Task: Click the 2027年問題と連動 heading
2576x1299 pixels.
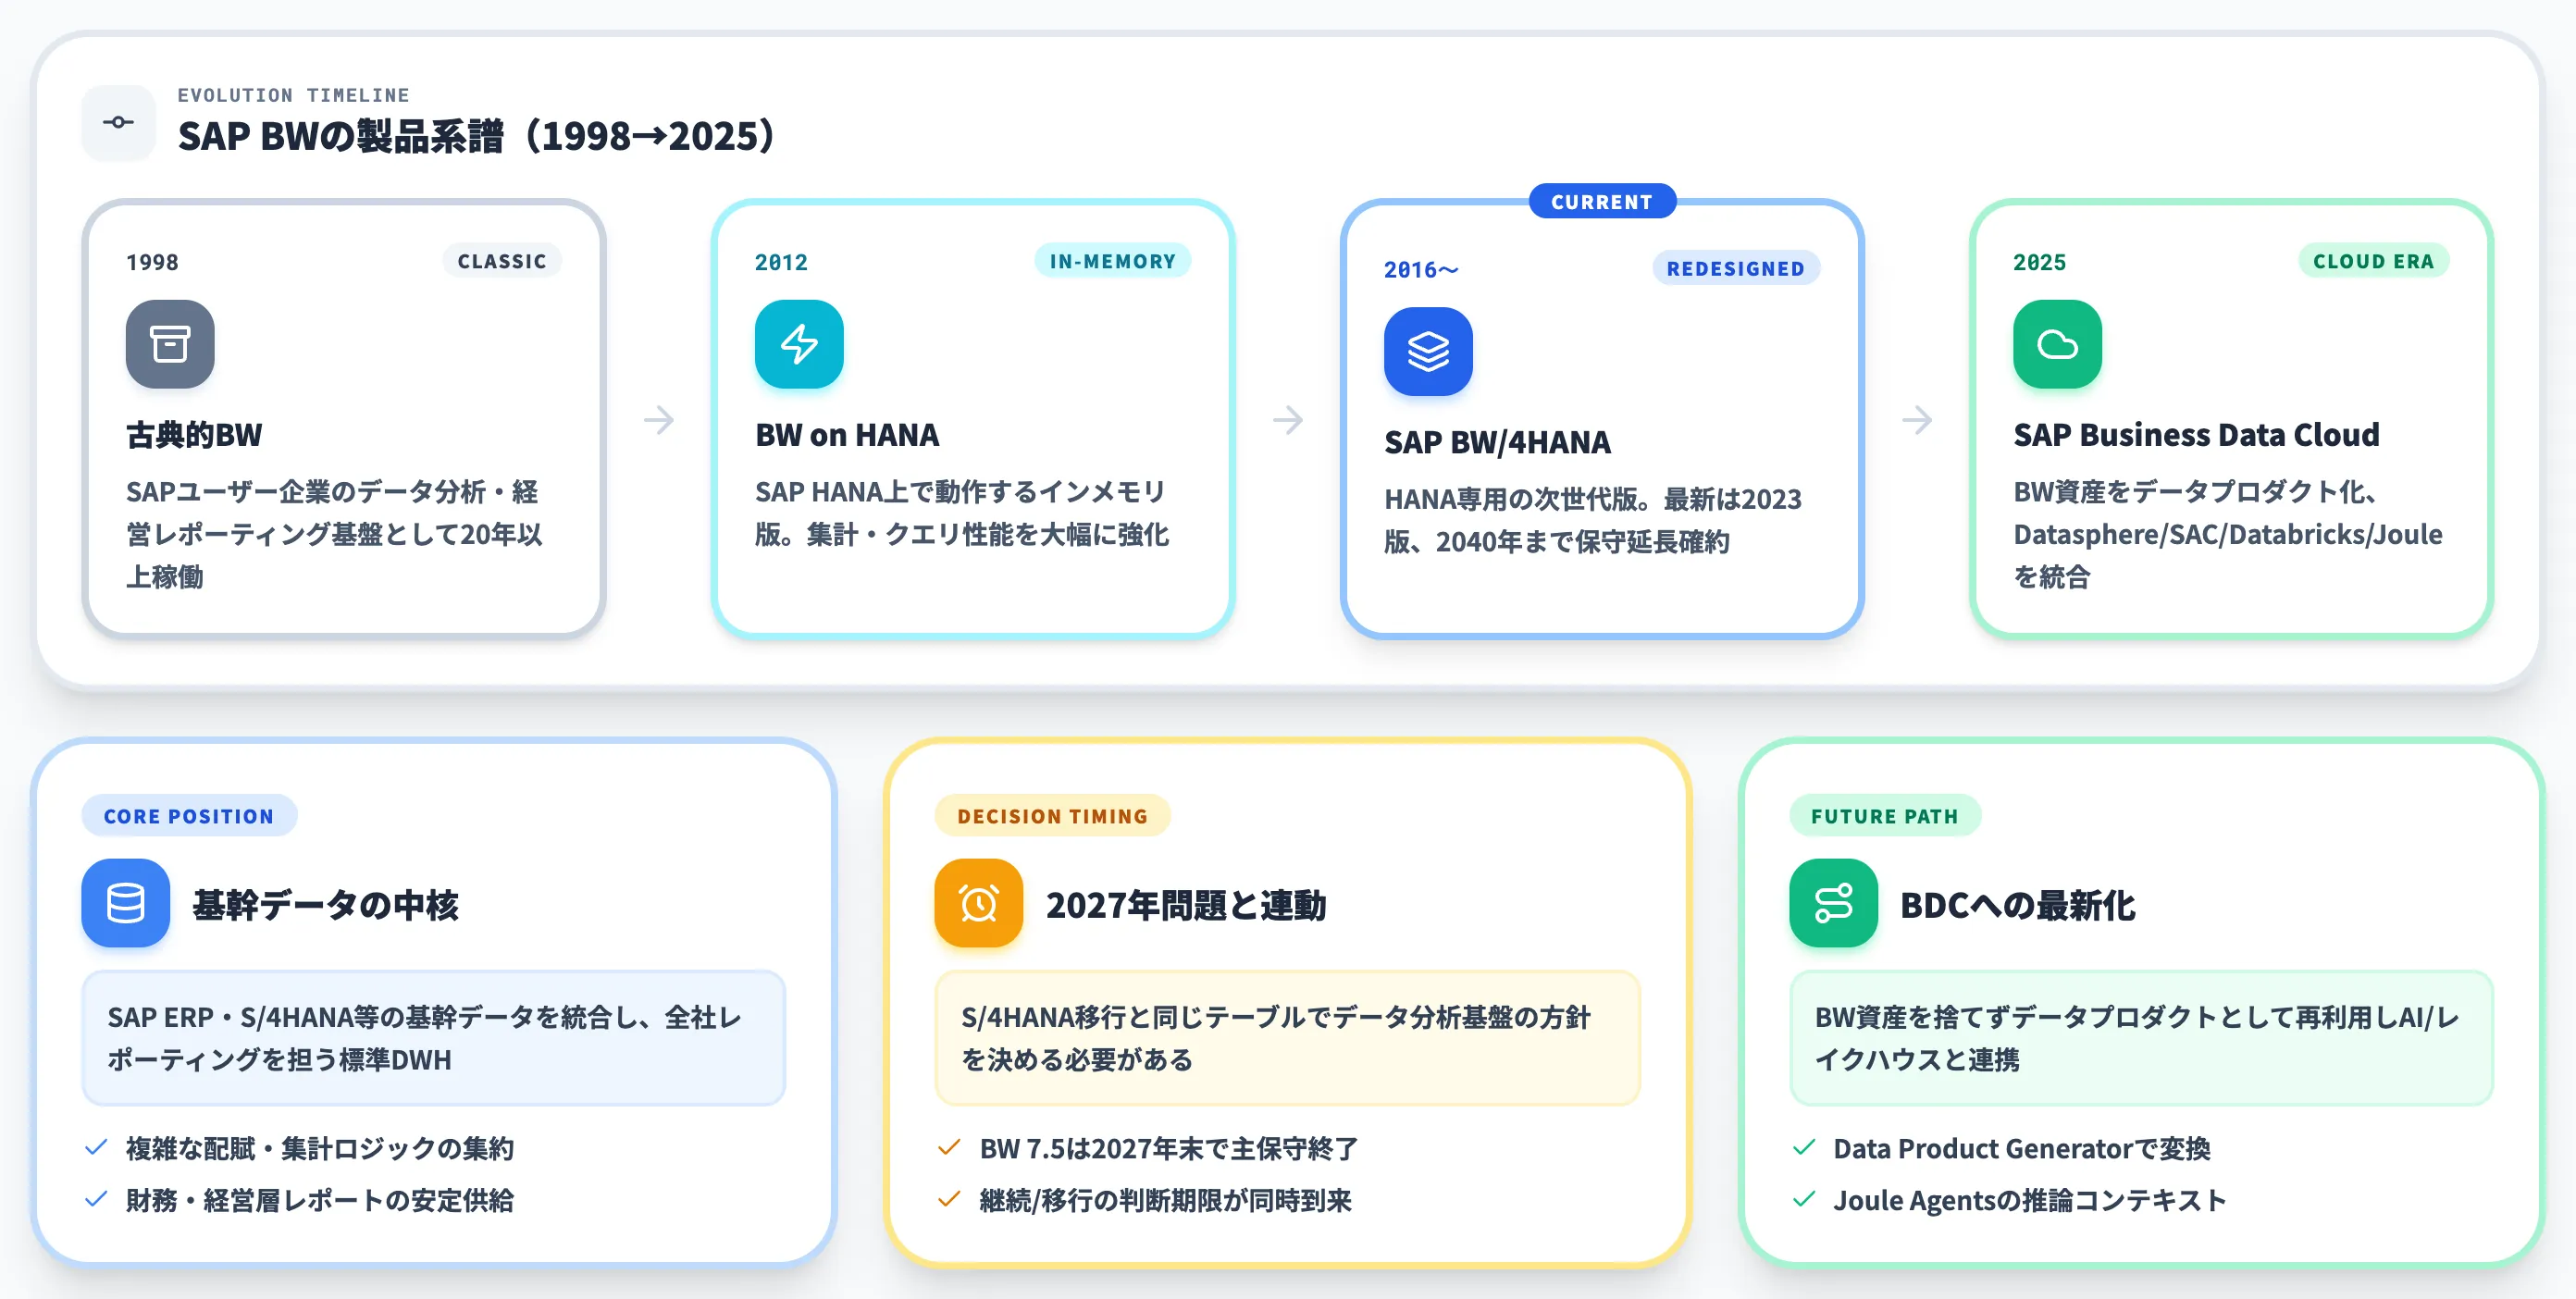Action: click(x=1186, y=905)
